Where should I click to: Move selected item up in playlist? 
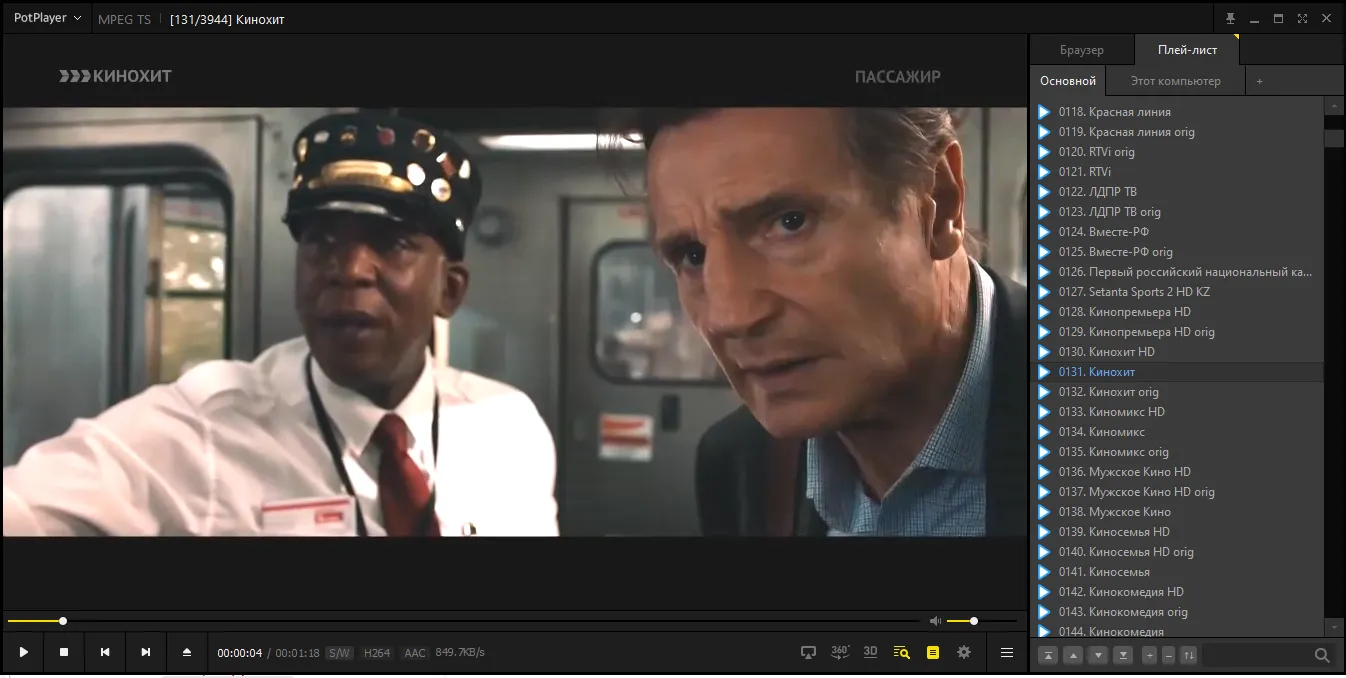click(x=1073, y=656)
